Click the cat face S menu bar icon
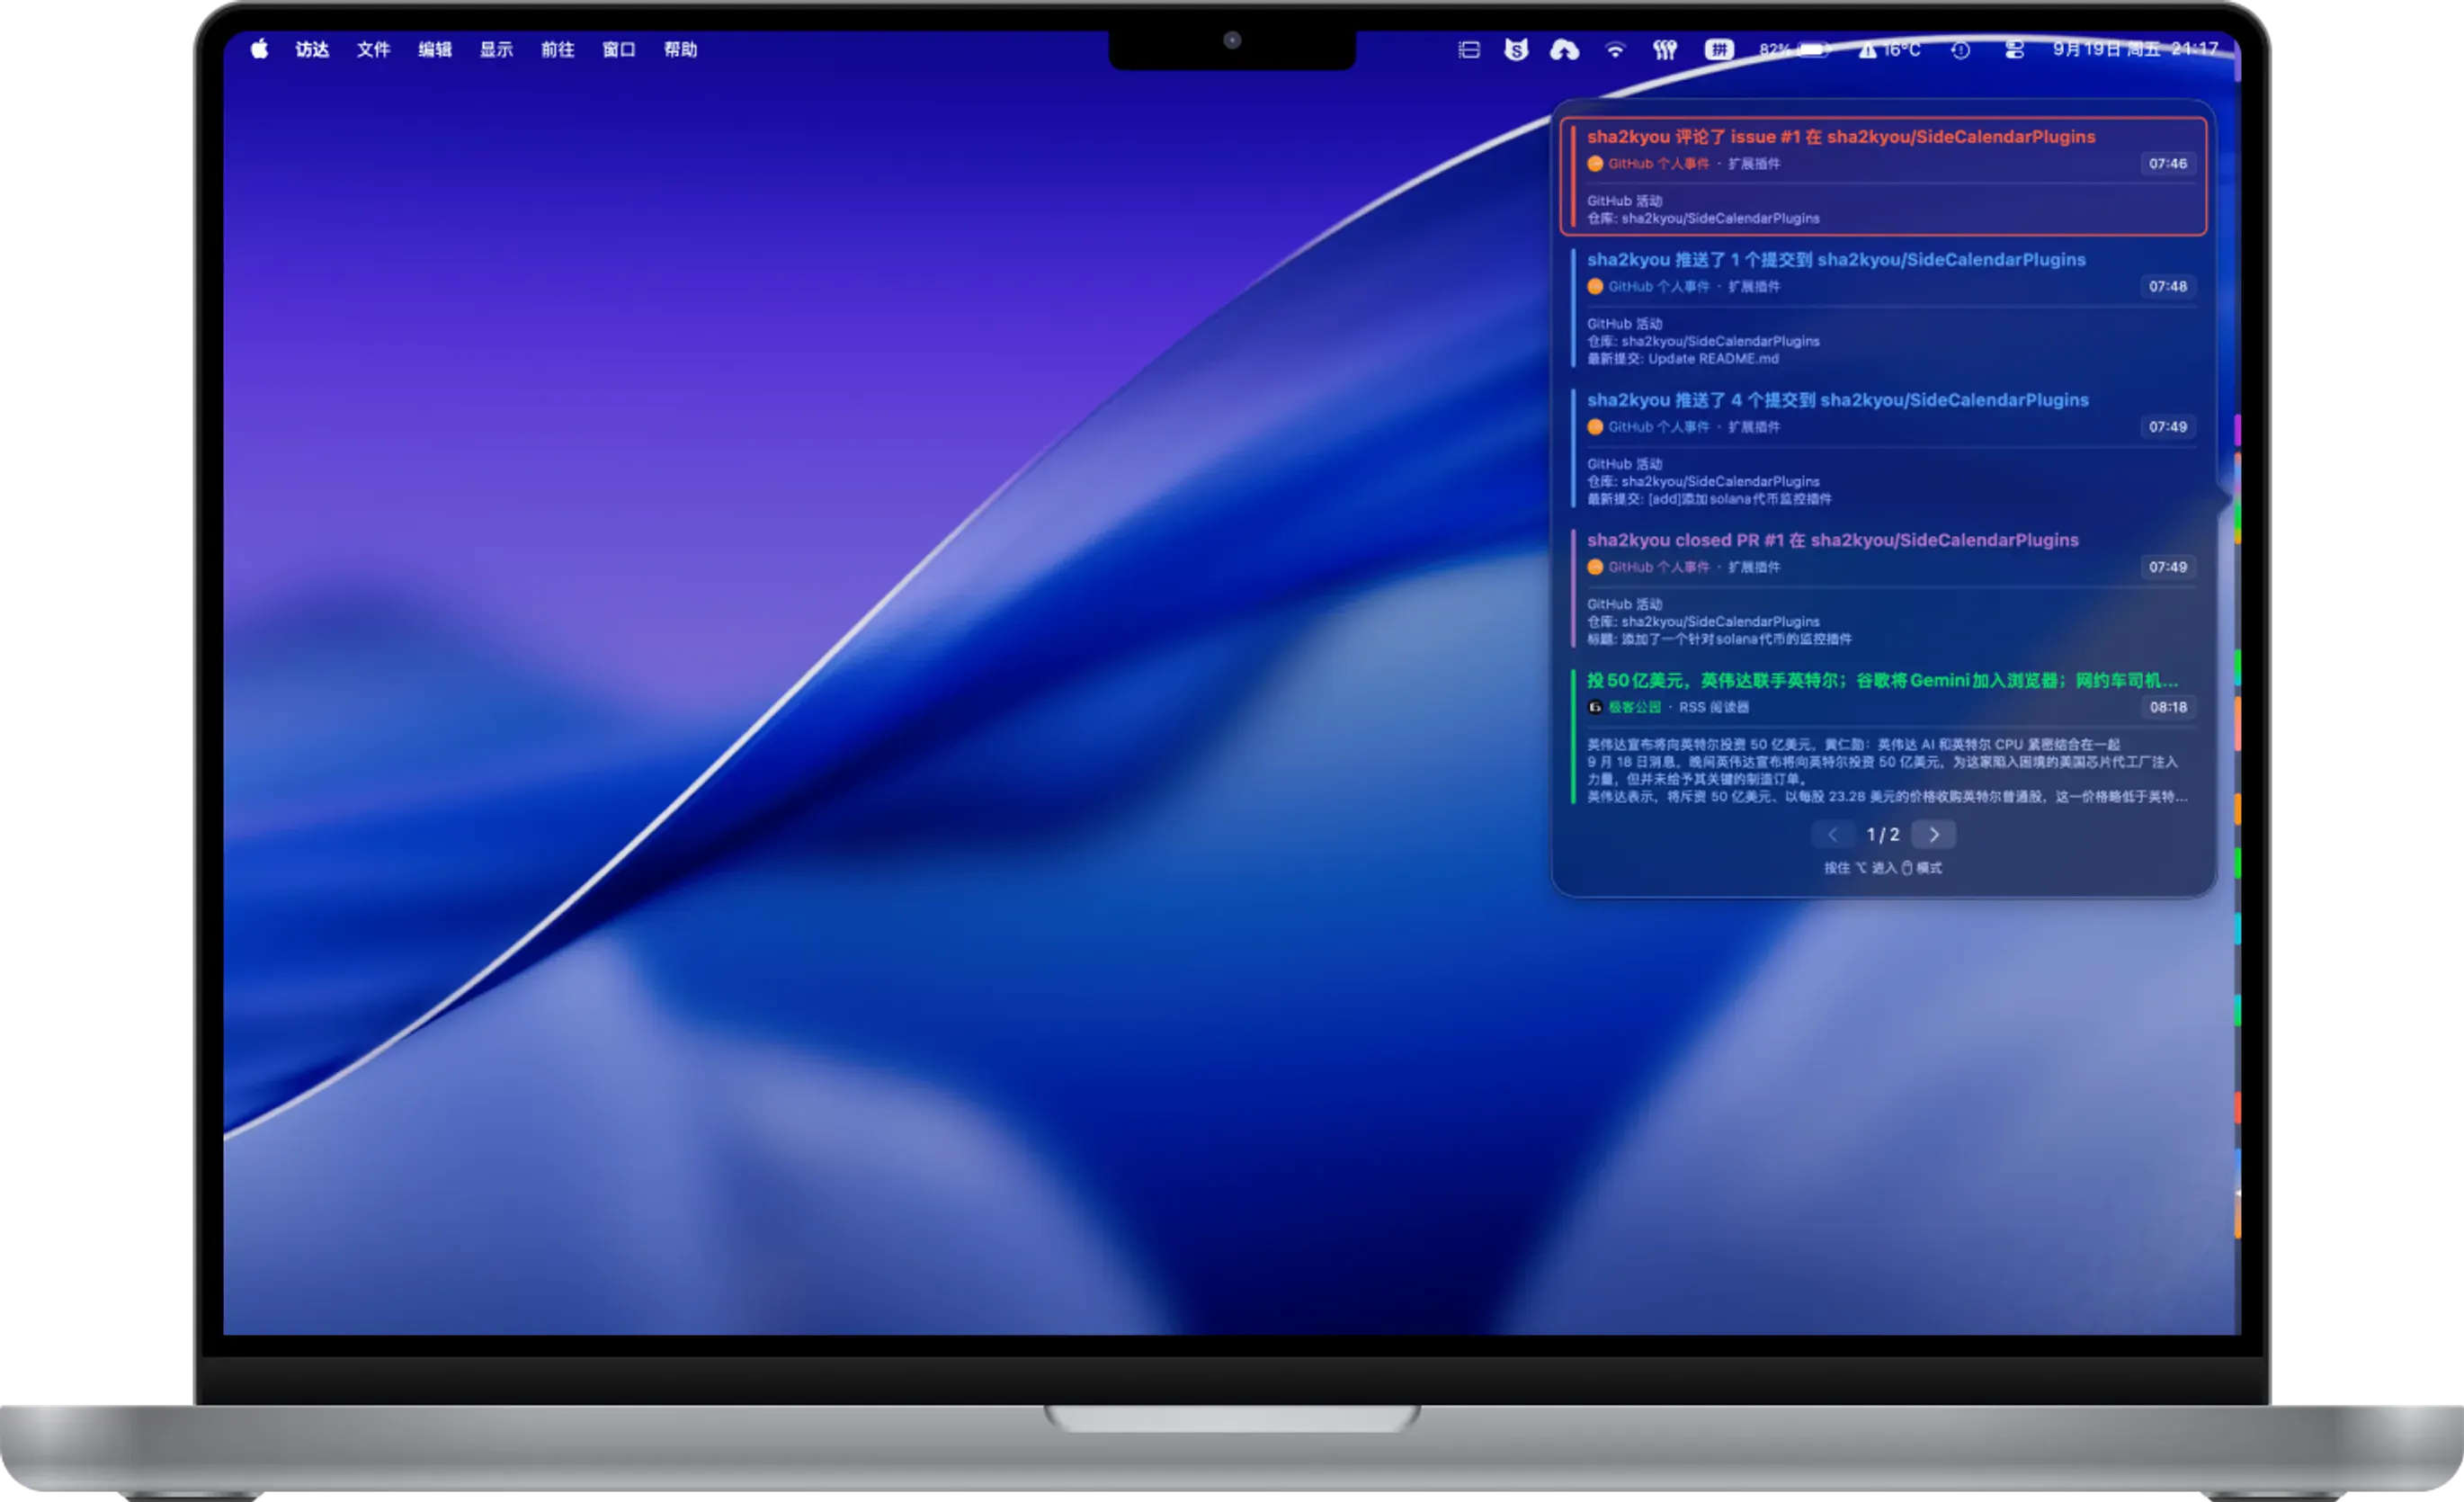2464x1502 pixels. 1516,49
